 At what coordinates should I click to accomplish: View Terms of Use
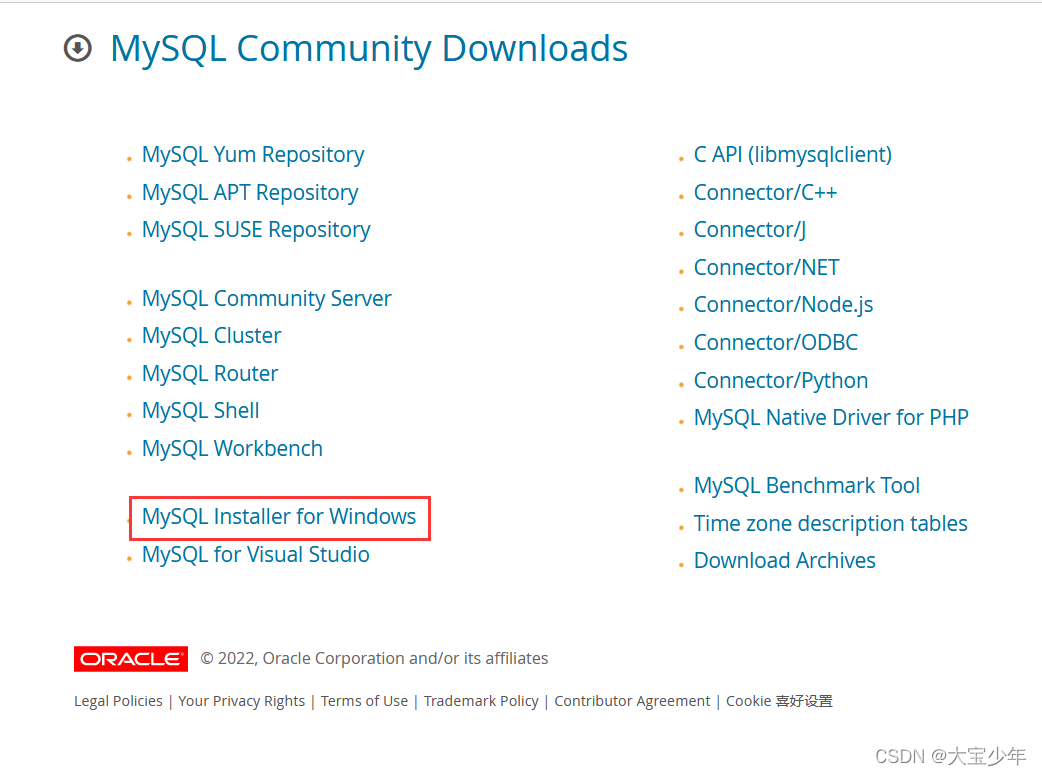364,701
